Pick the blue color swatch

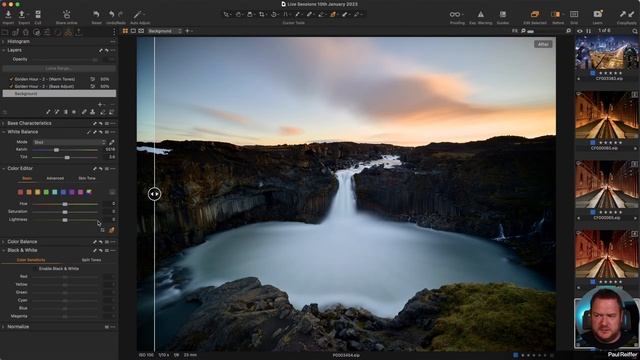pyautogui.click(x=63, y=192)
